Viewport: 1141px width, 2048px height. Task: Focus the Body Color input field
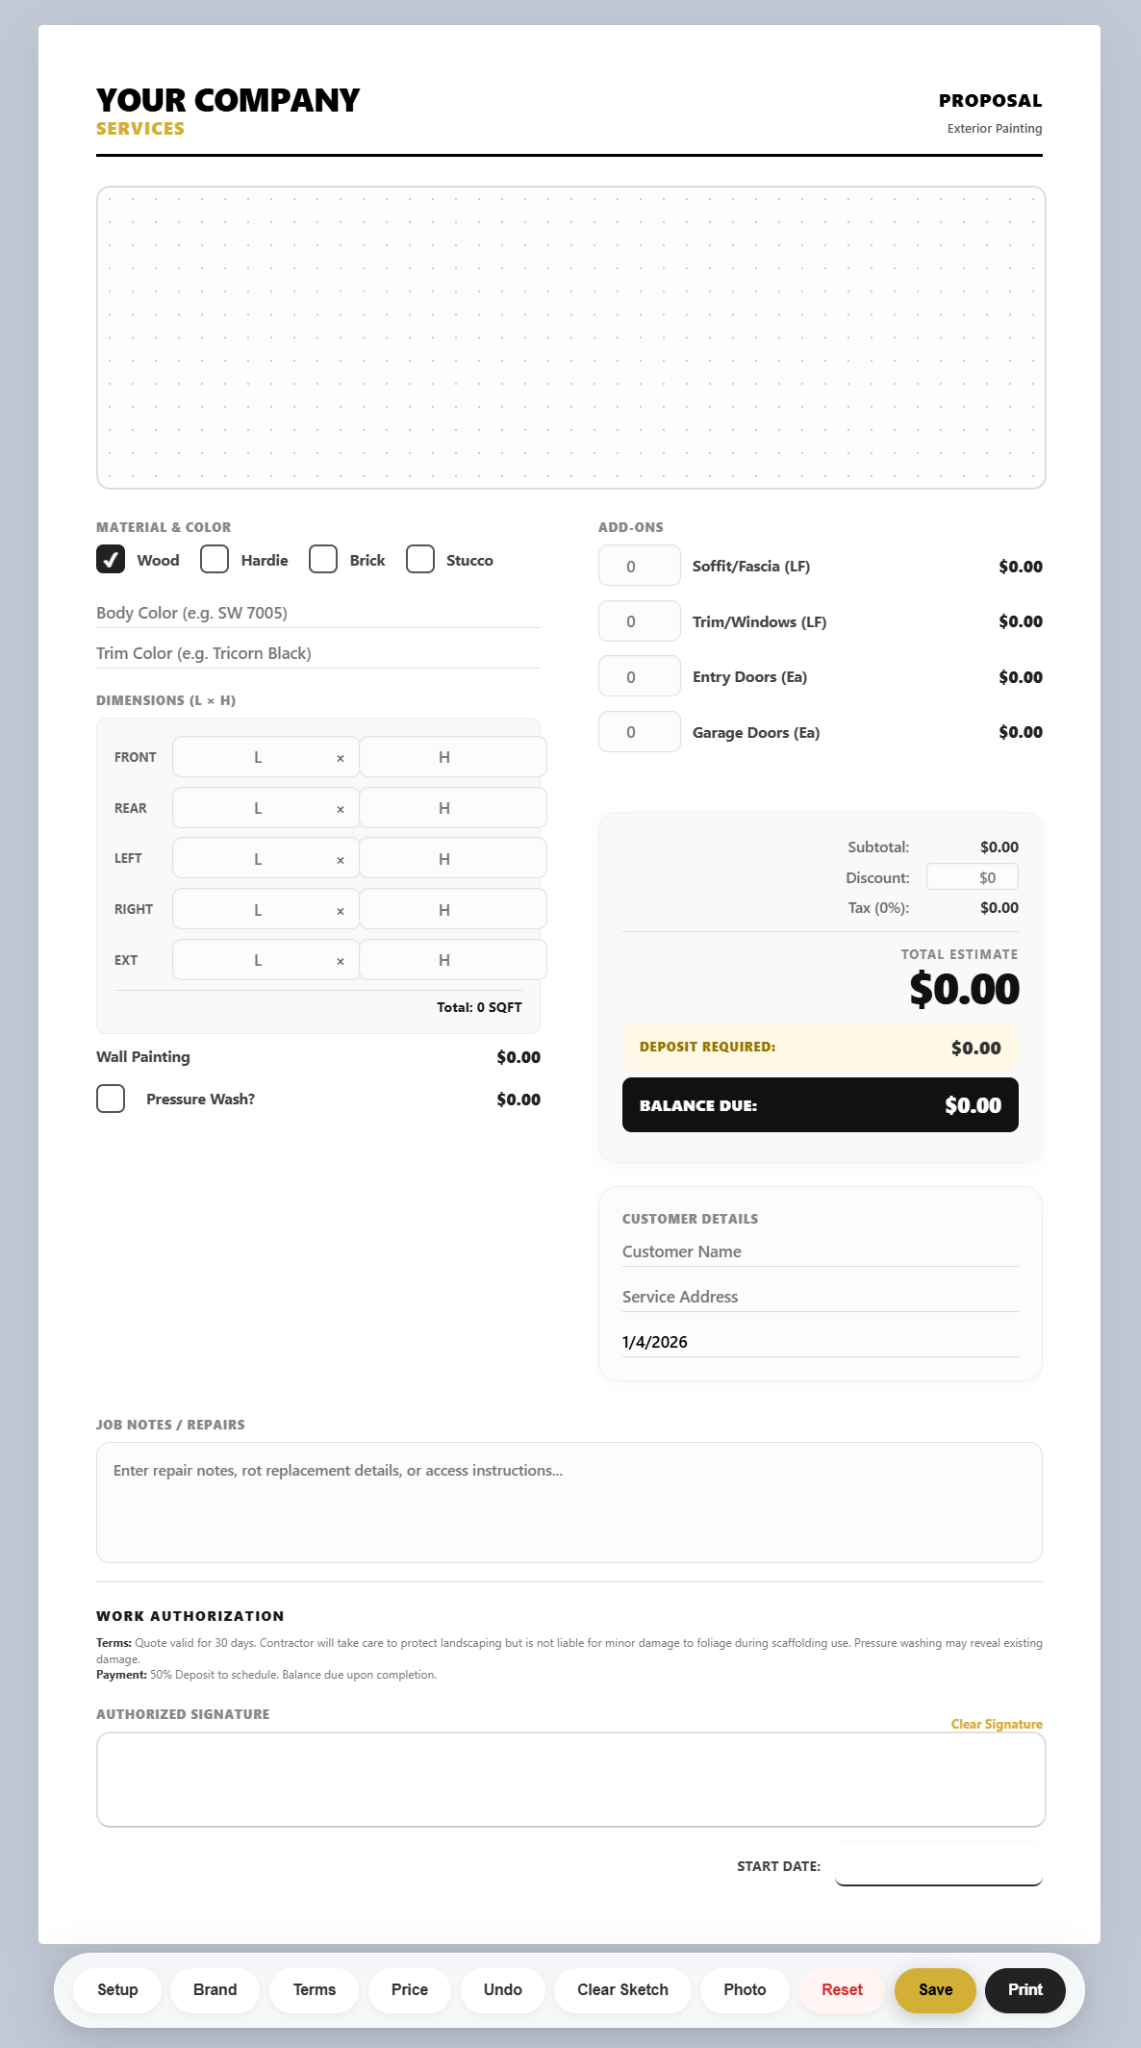[318, 613]
